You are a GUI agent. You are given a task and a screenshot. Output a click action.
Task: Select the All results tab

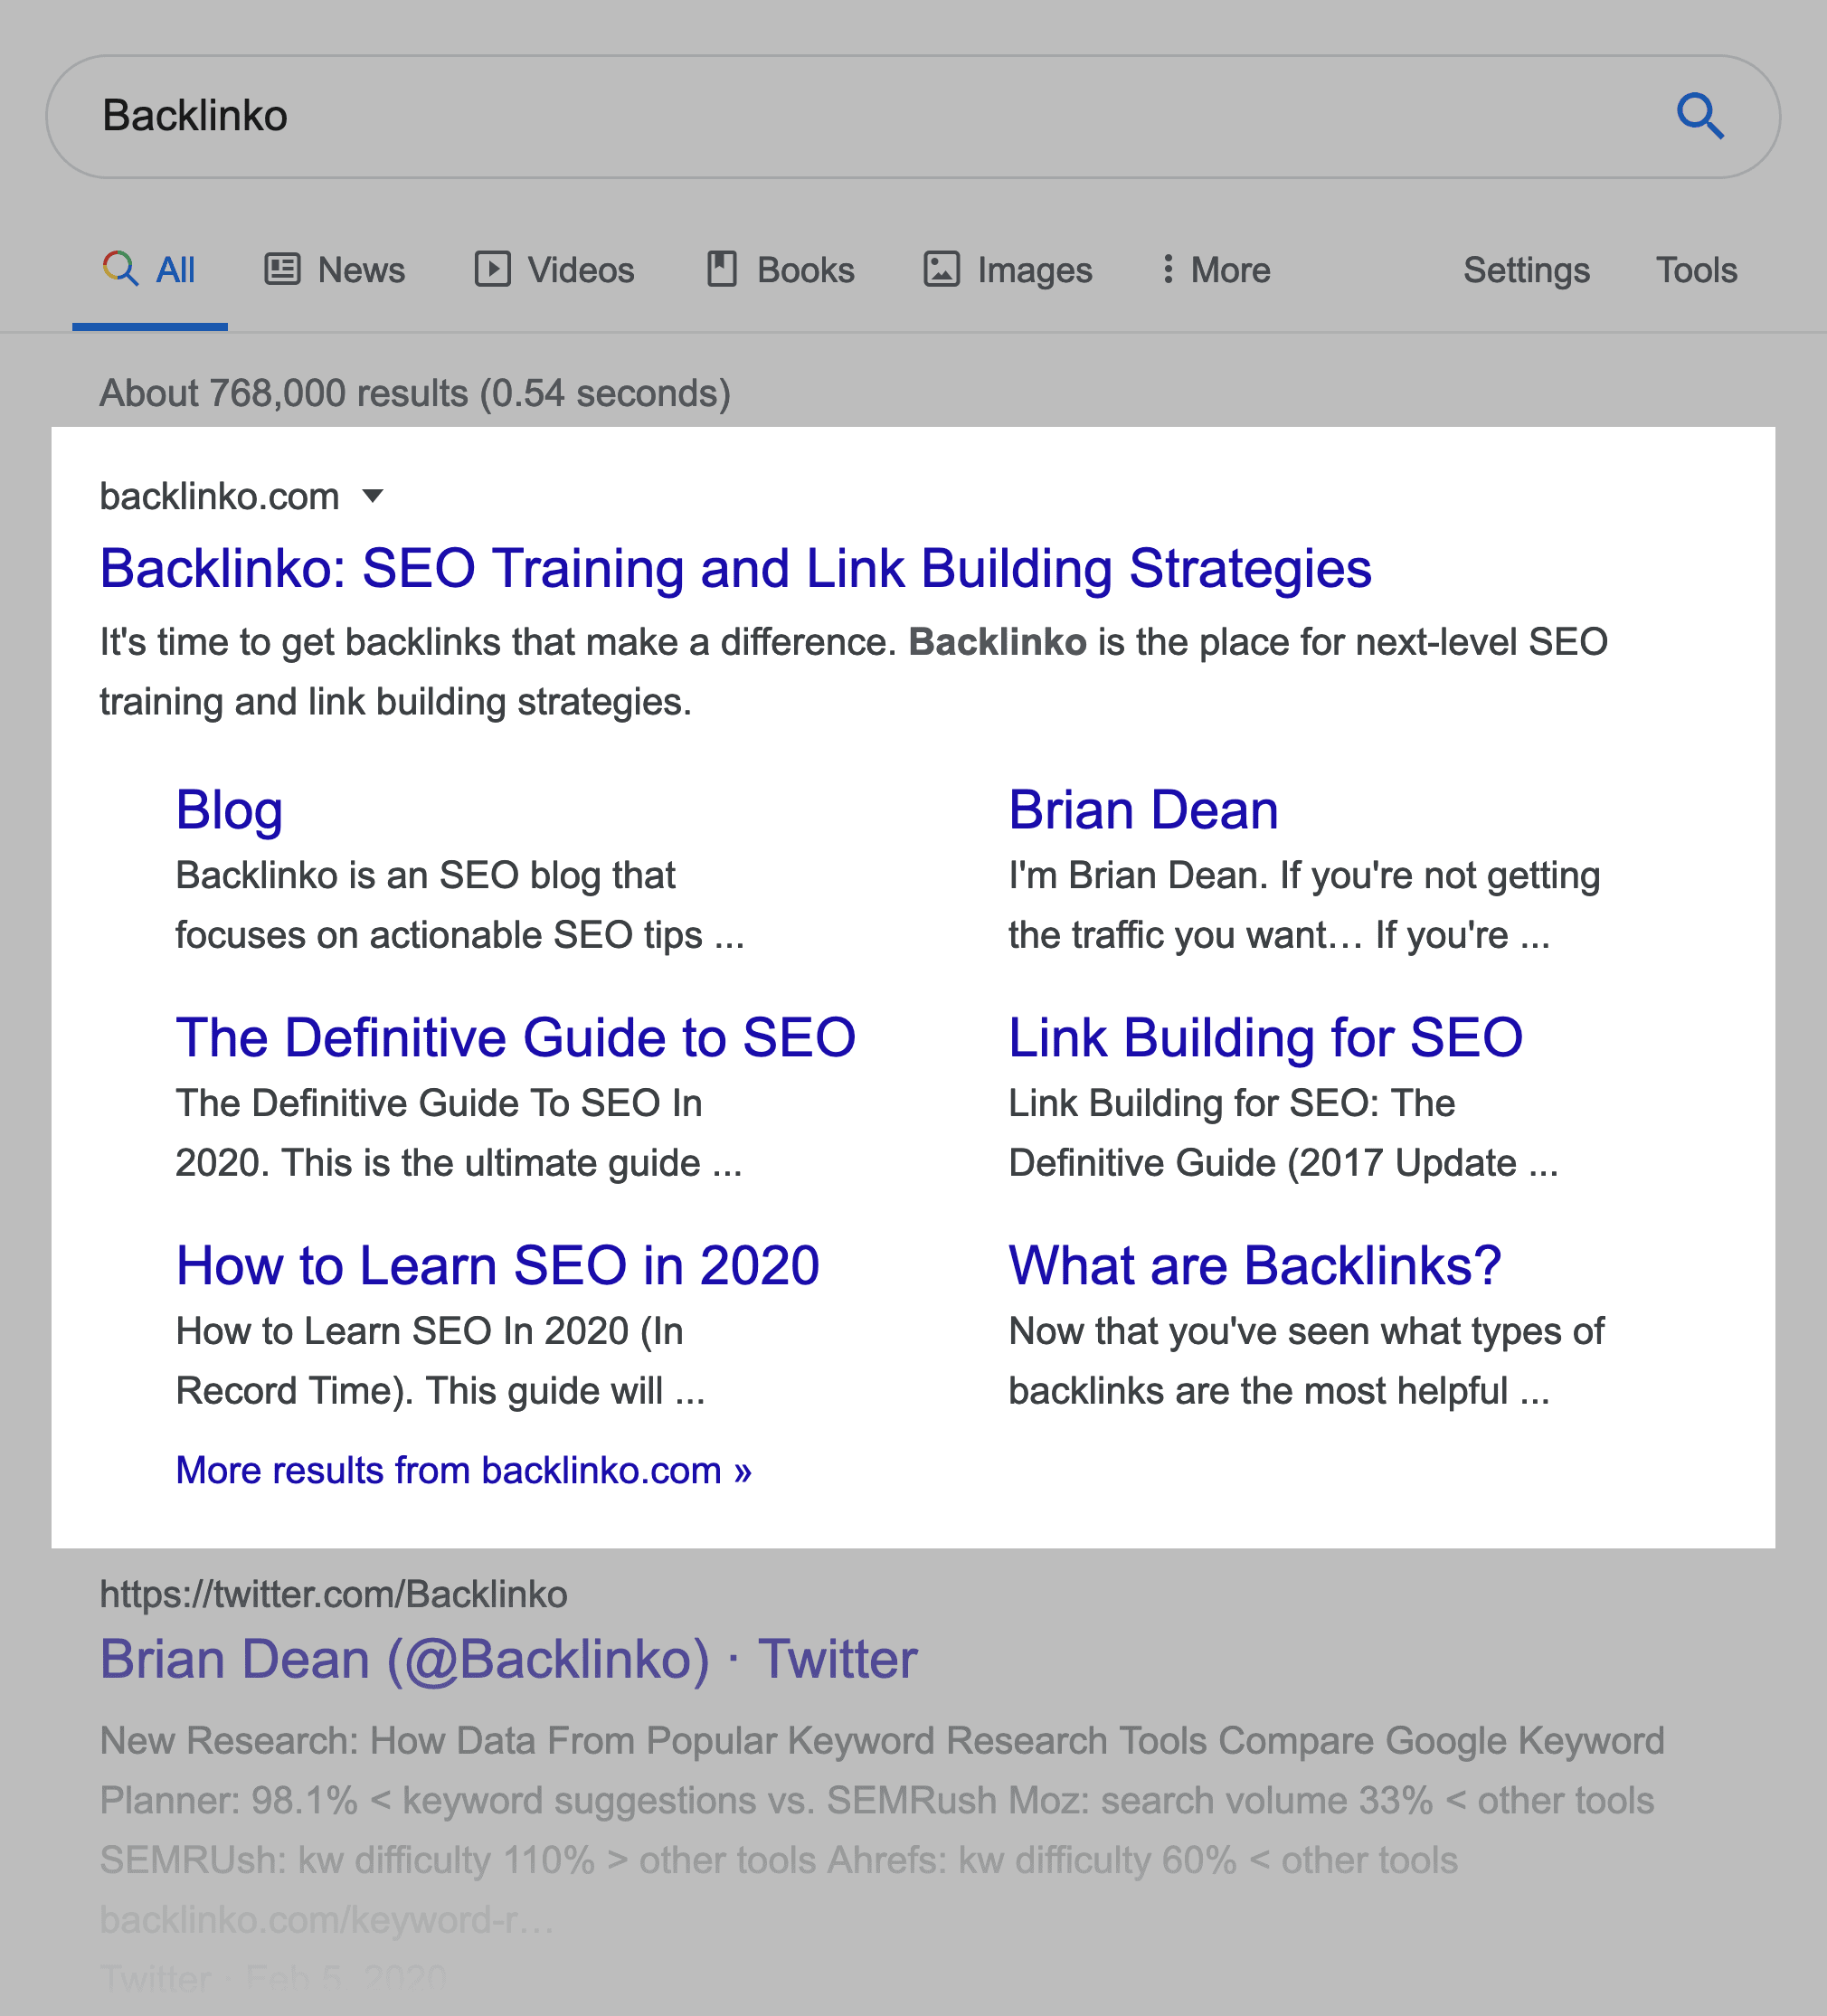pos(149,270)
